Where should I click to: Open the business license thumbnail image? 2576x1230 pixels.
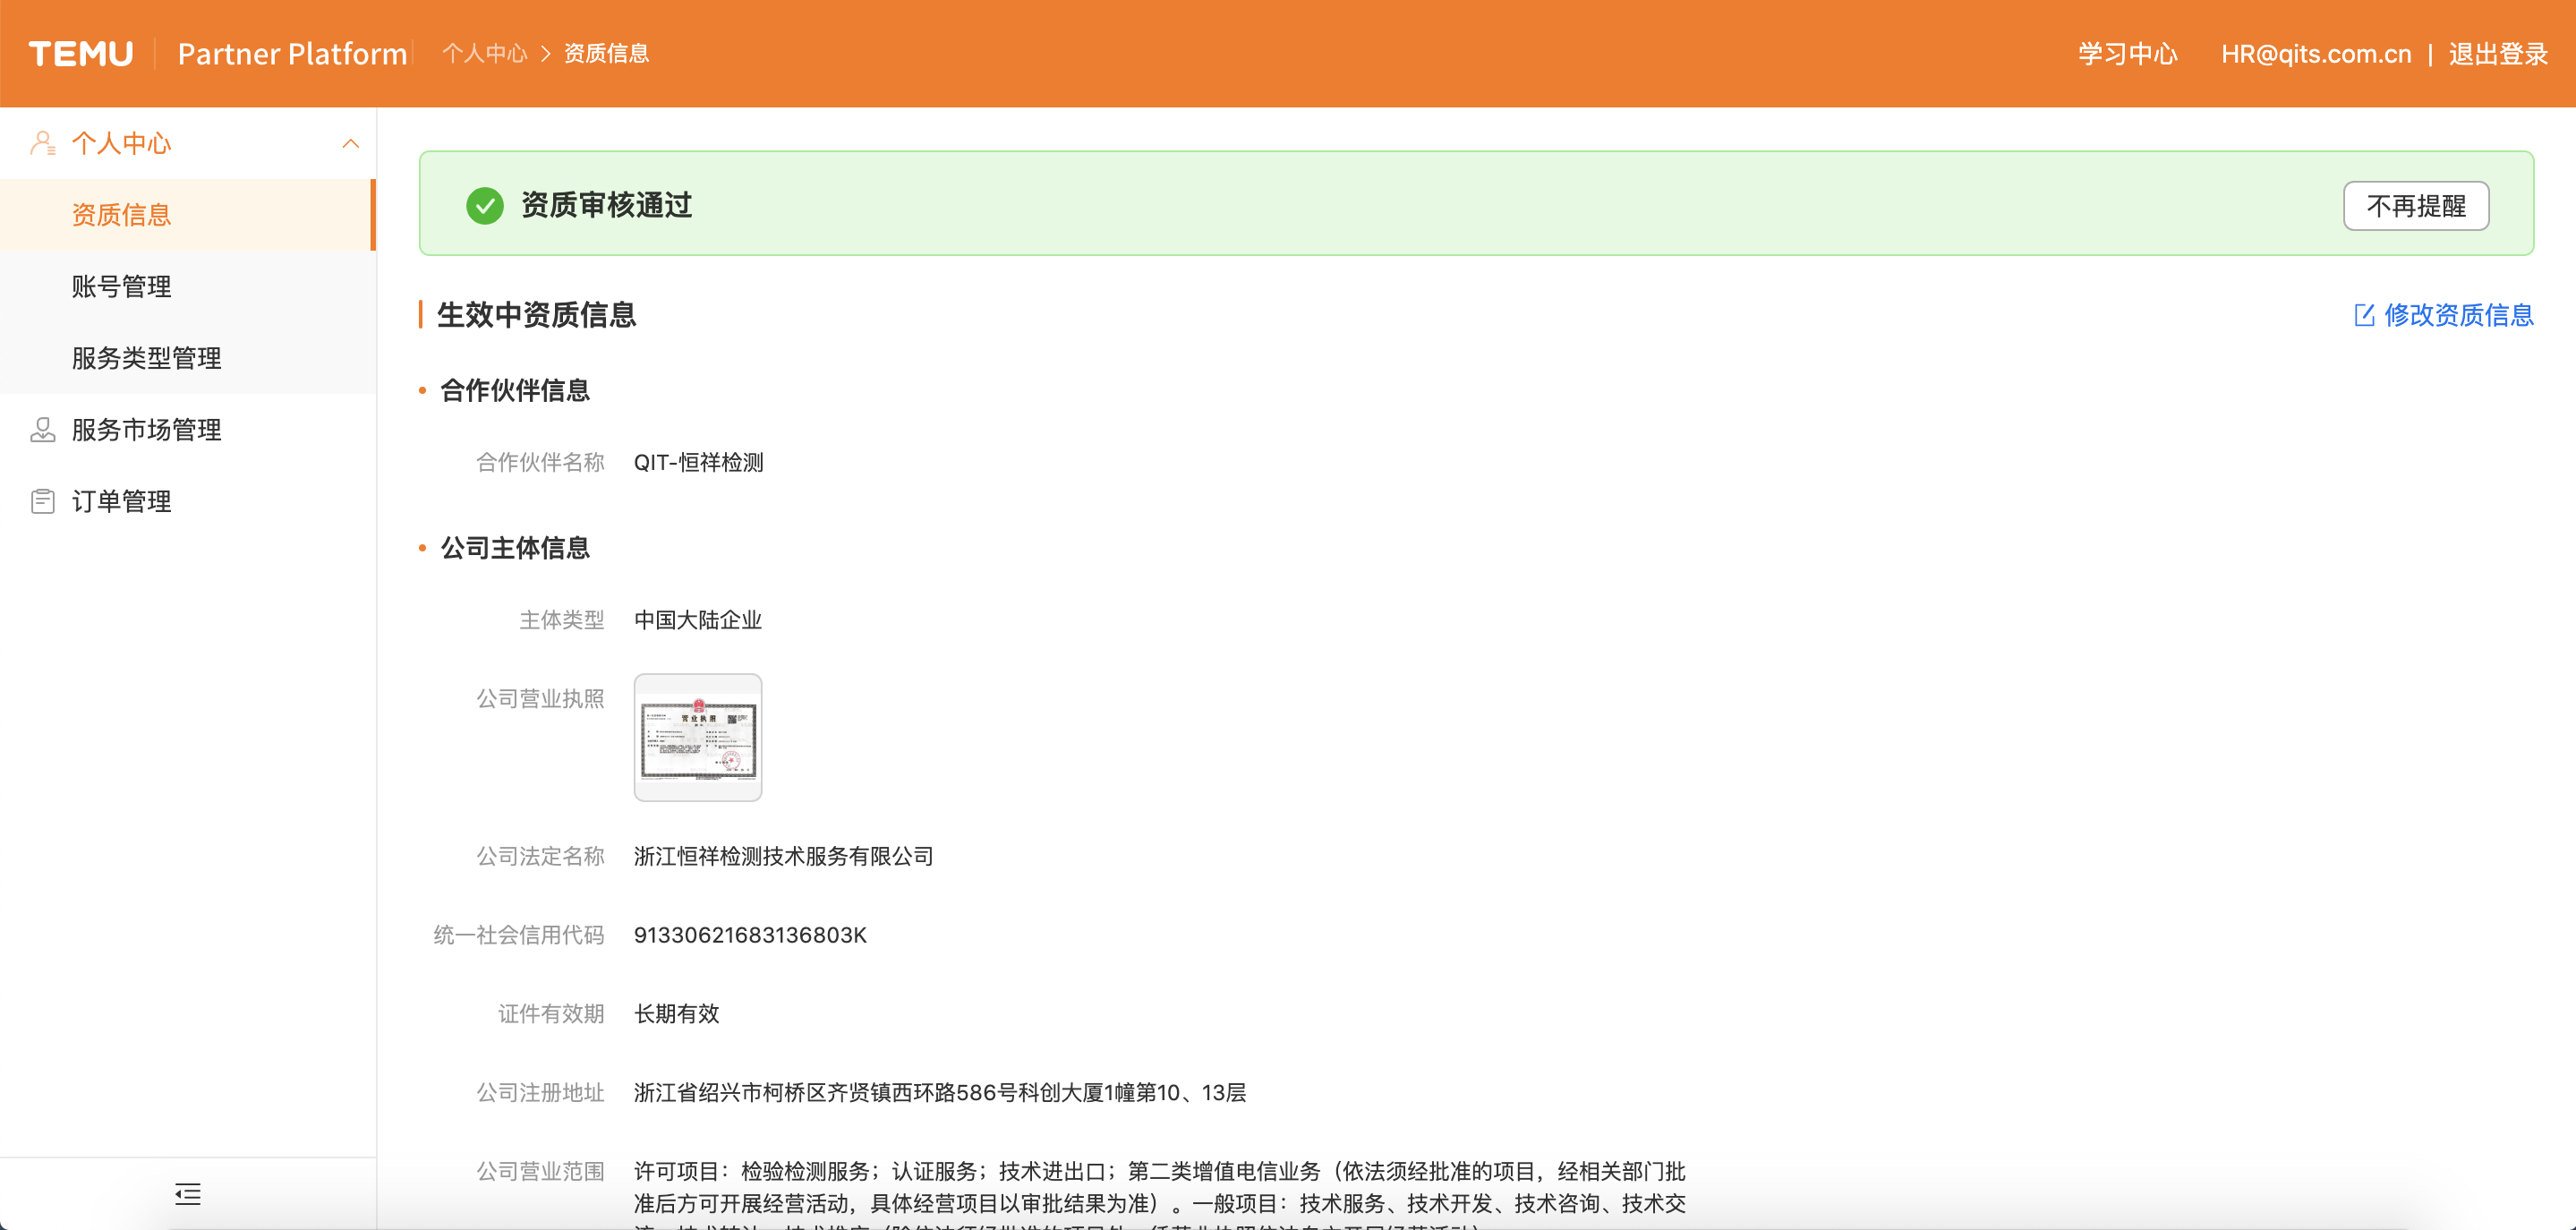pos(697,737)
